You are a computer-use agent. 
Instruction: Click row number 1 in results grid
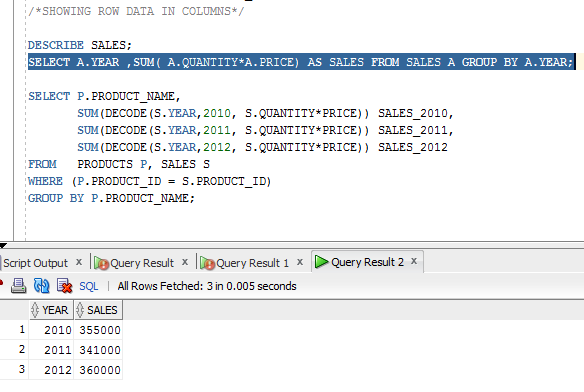22,330
